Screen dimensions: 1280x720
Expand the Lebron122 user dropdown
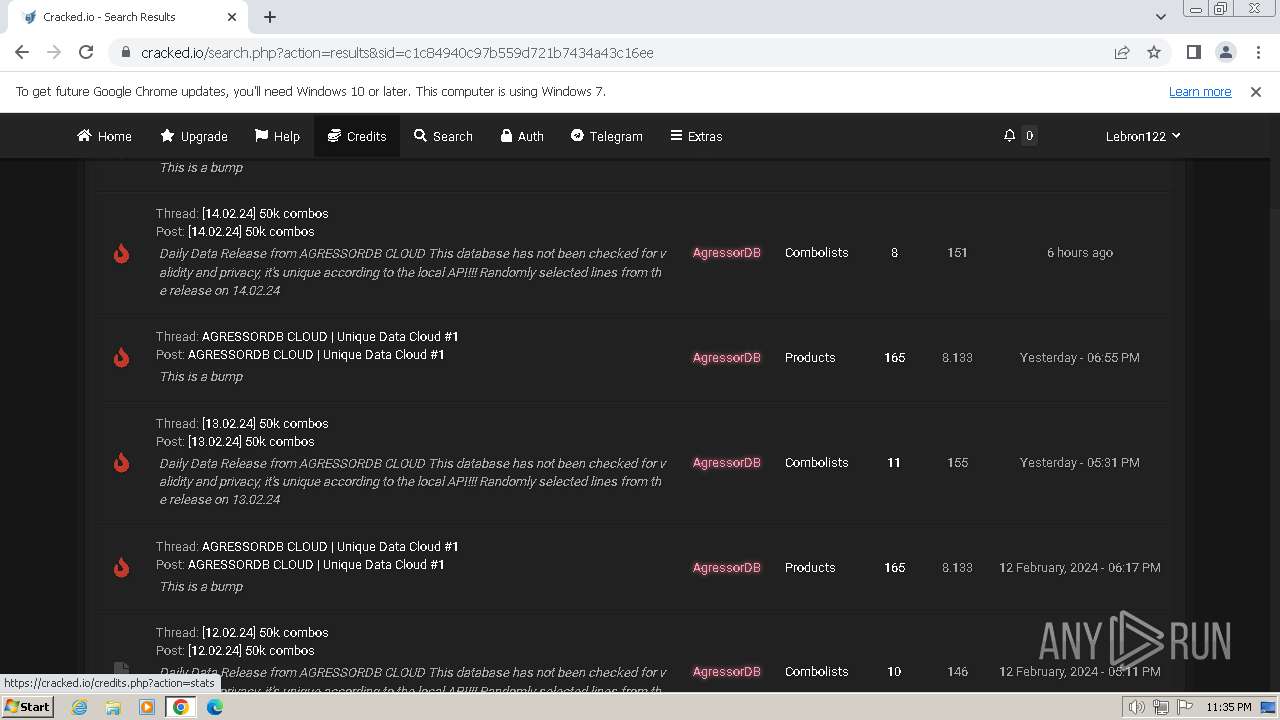pos(1143,136)
